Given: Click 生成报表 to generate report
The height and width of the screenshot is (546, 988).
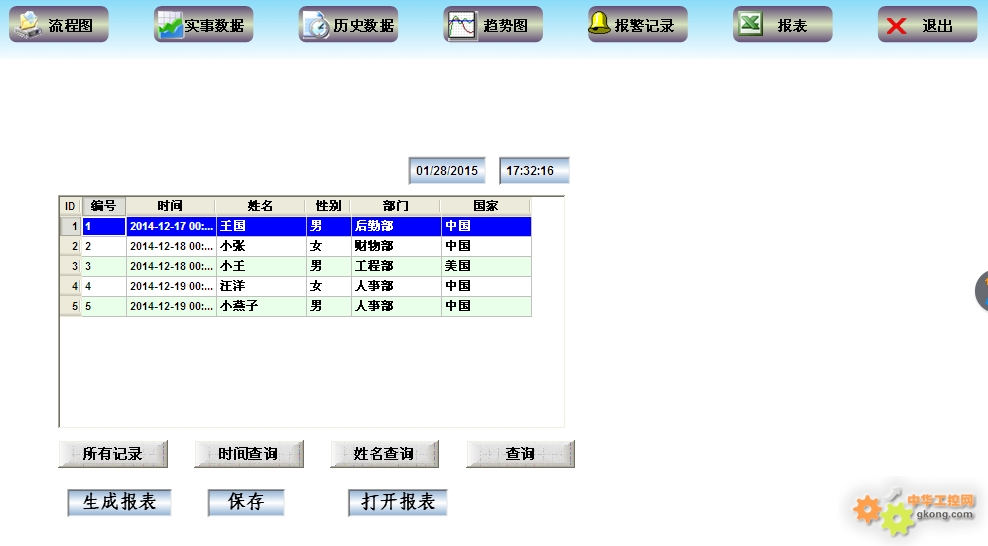Looking at the screenshot, I should [119, 503].
